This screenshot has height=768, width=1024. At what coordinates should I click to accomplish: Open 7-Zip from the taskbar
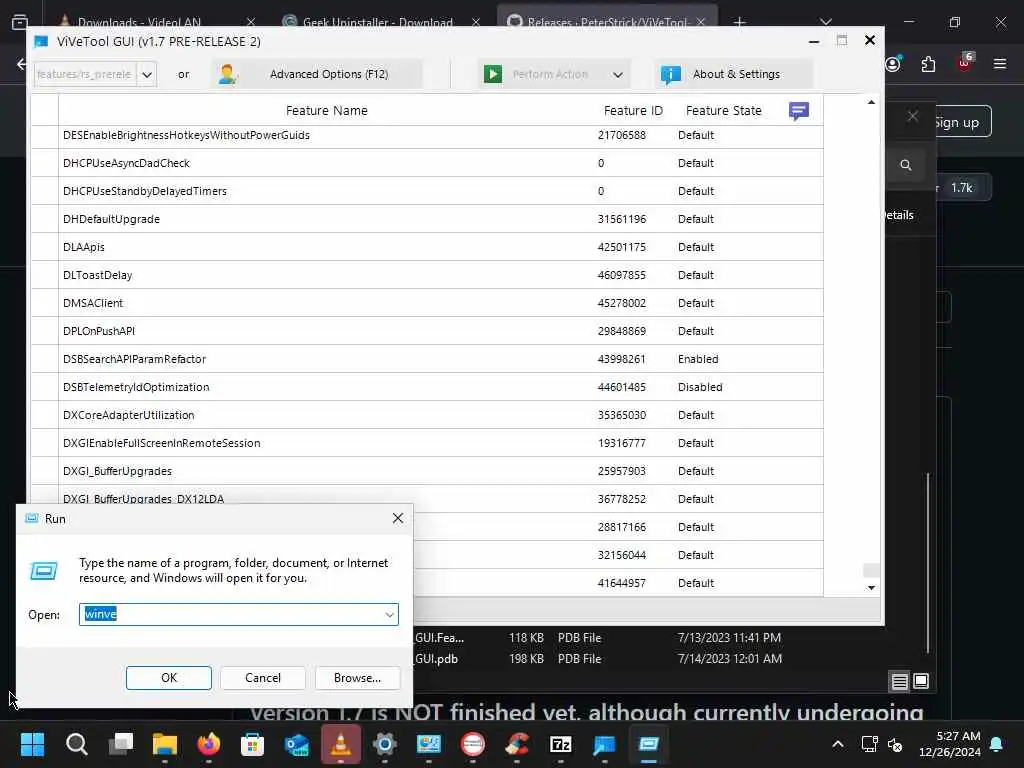point(560,744)
